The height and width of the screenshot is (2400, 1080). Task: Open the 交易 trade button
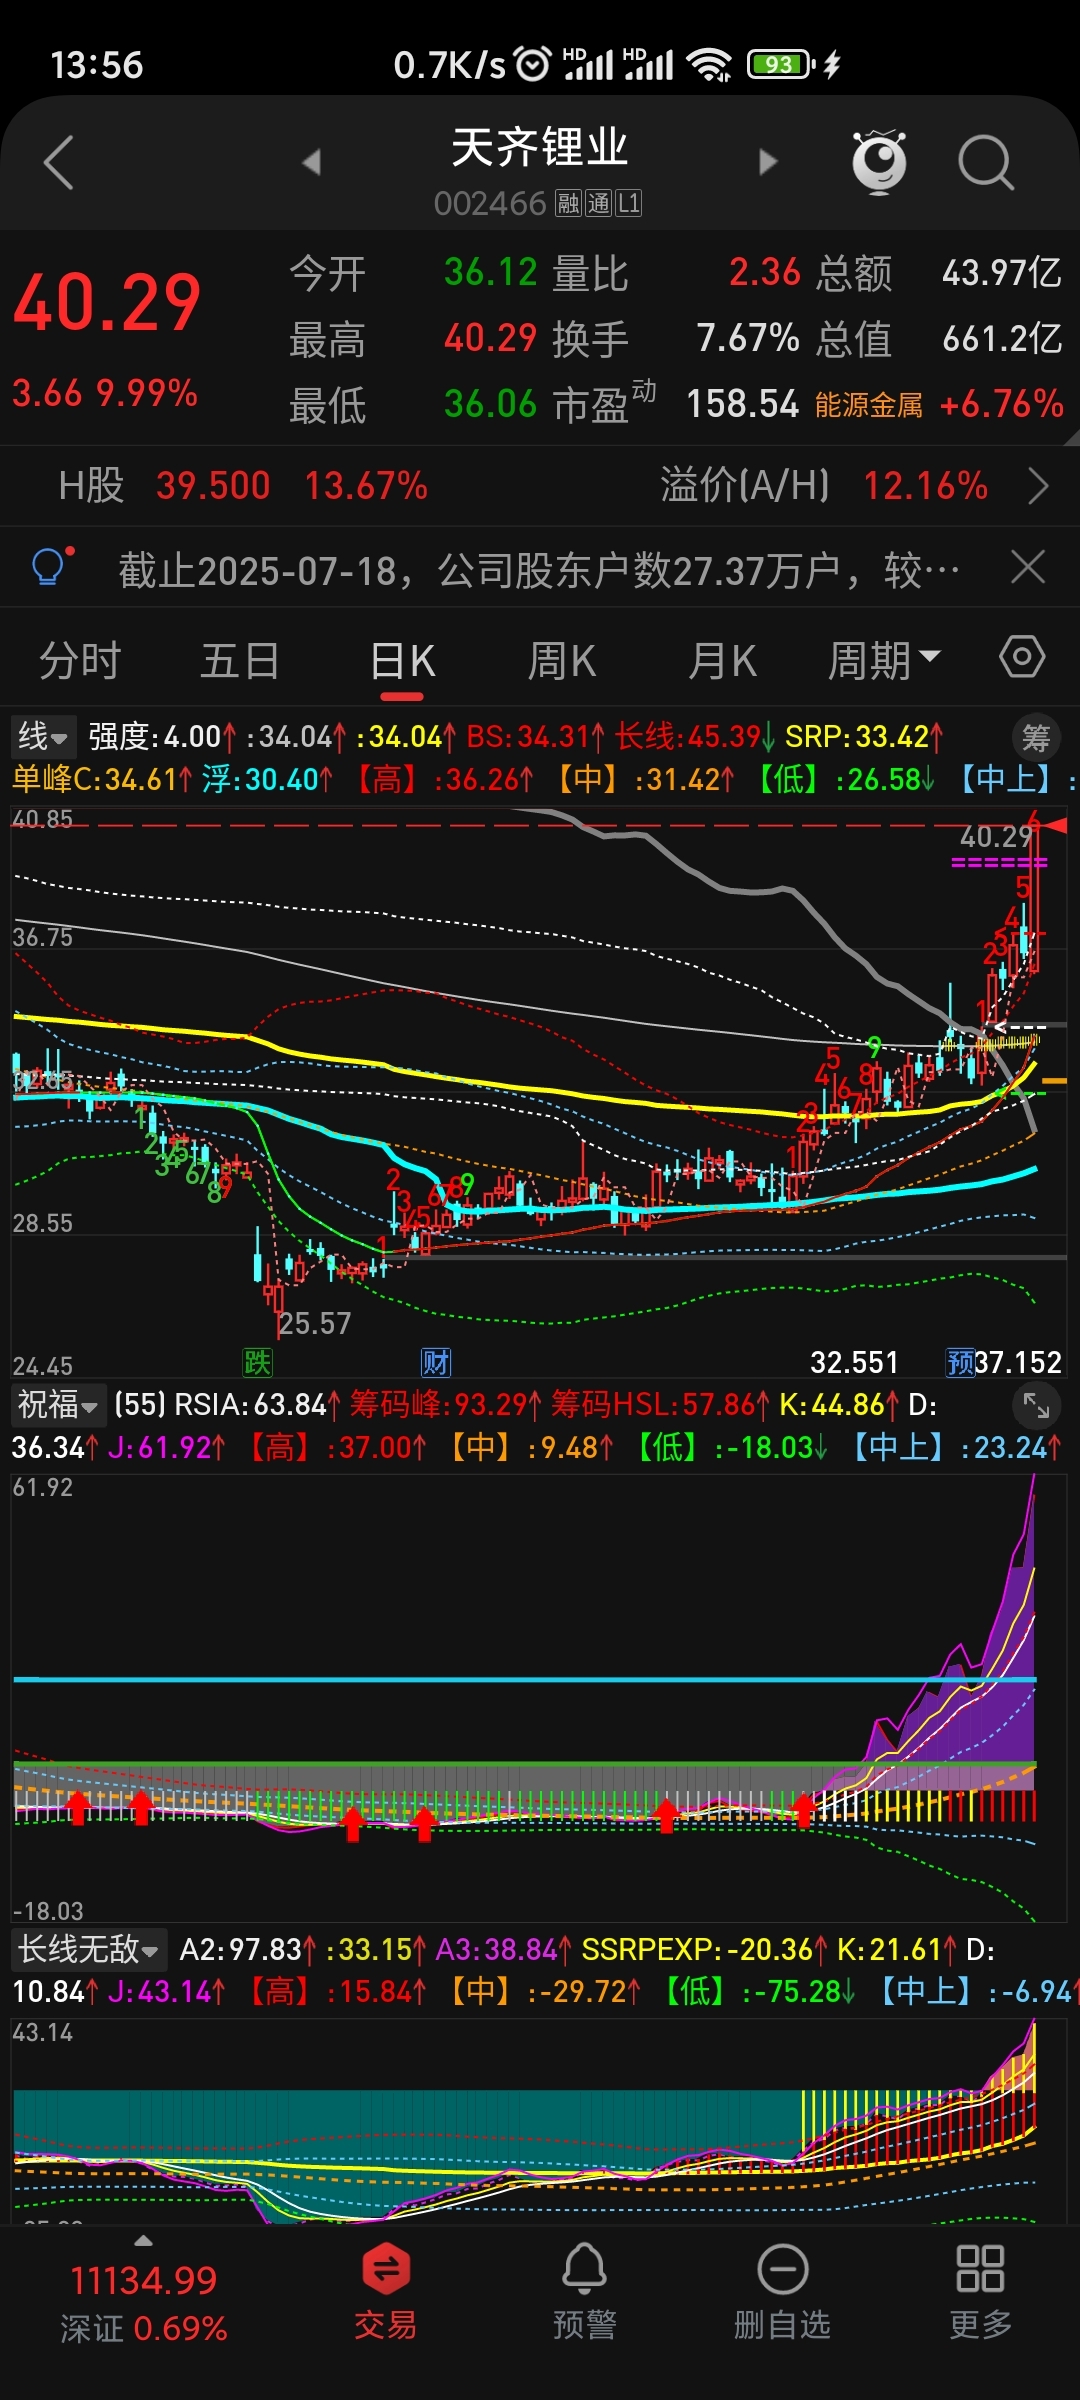385,2290
